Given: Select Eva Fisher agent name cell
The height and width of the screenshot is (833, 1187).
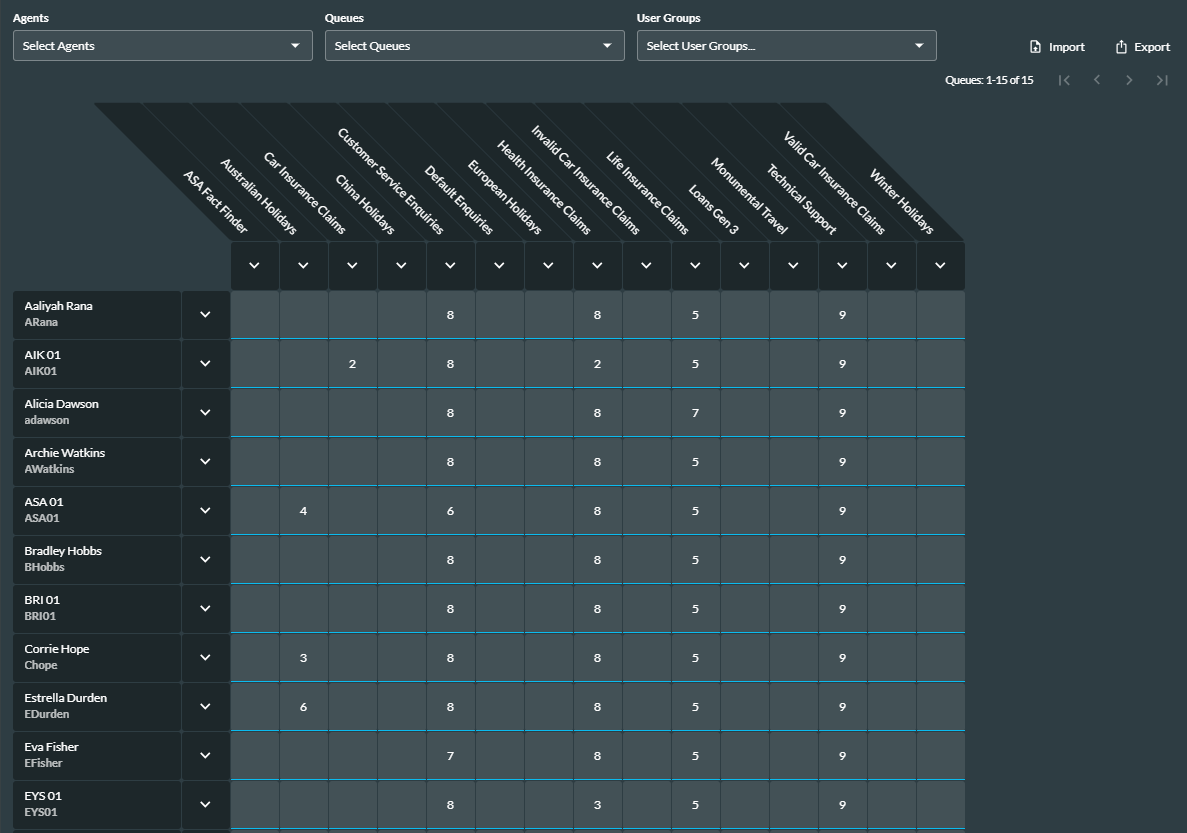Looking at the screenshot, I should [x=97, y=755].
